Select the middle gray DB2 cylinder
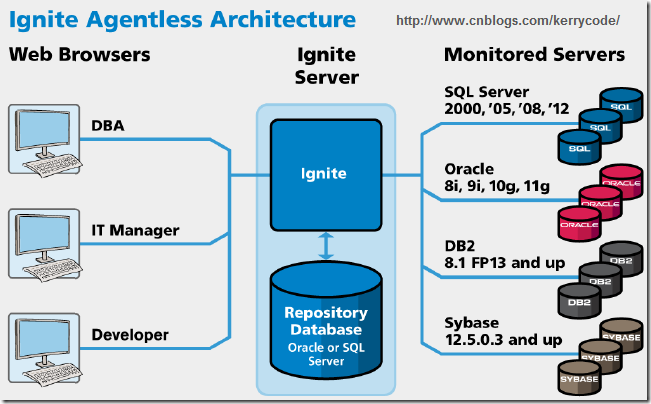This screenshot has height=404, width=651. (x=601, y=279)
